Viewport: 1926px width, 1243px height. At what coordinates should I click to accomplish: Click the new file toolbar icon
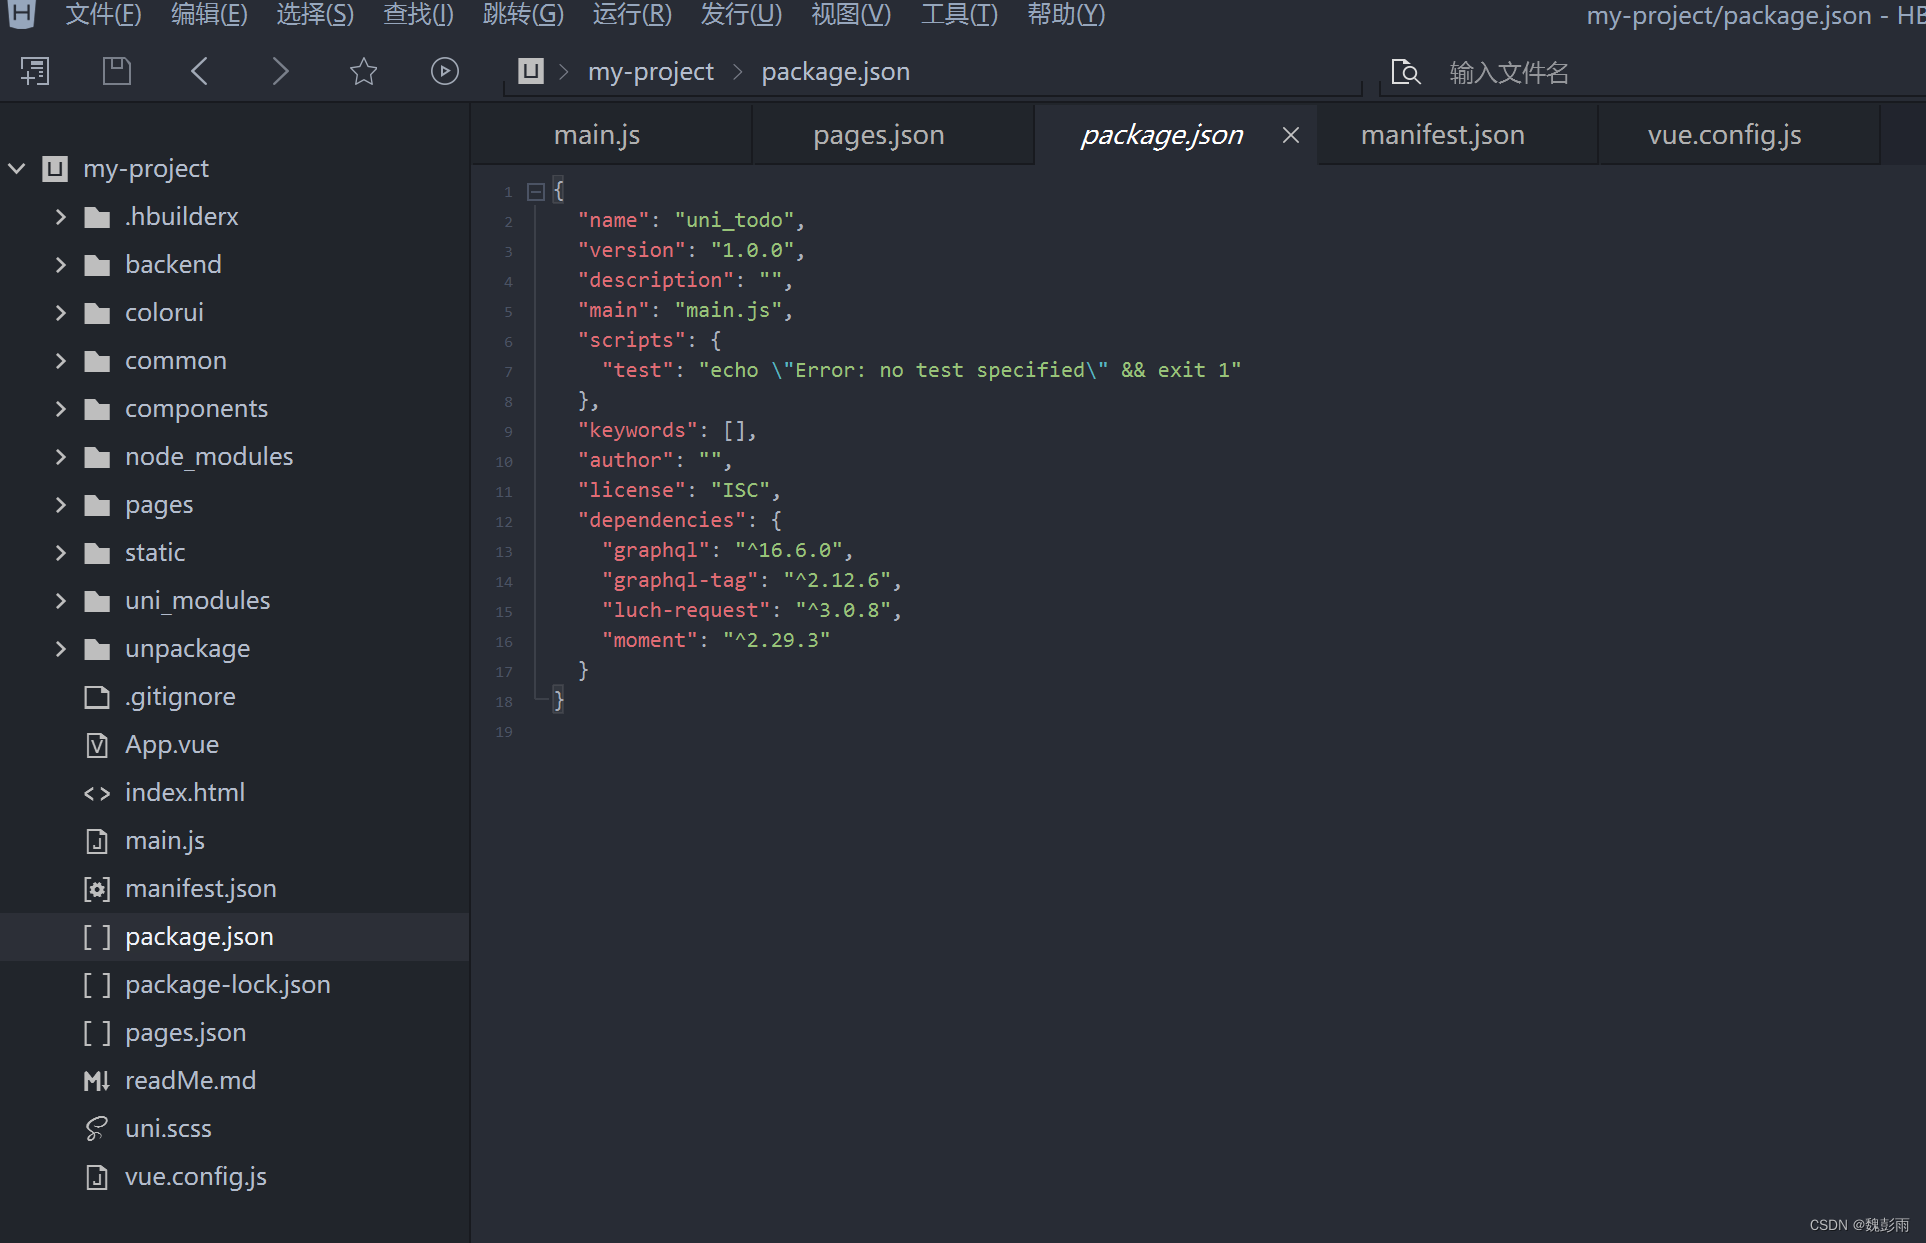pos(35,71)
